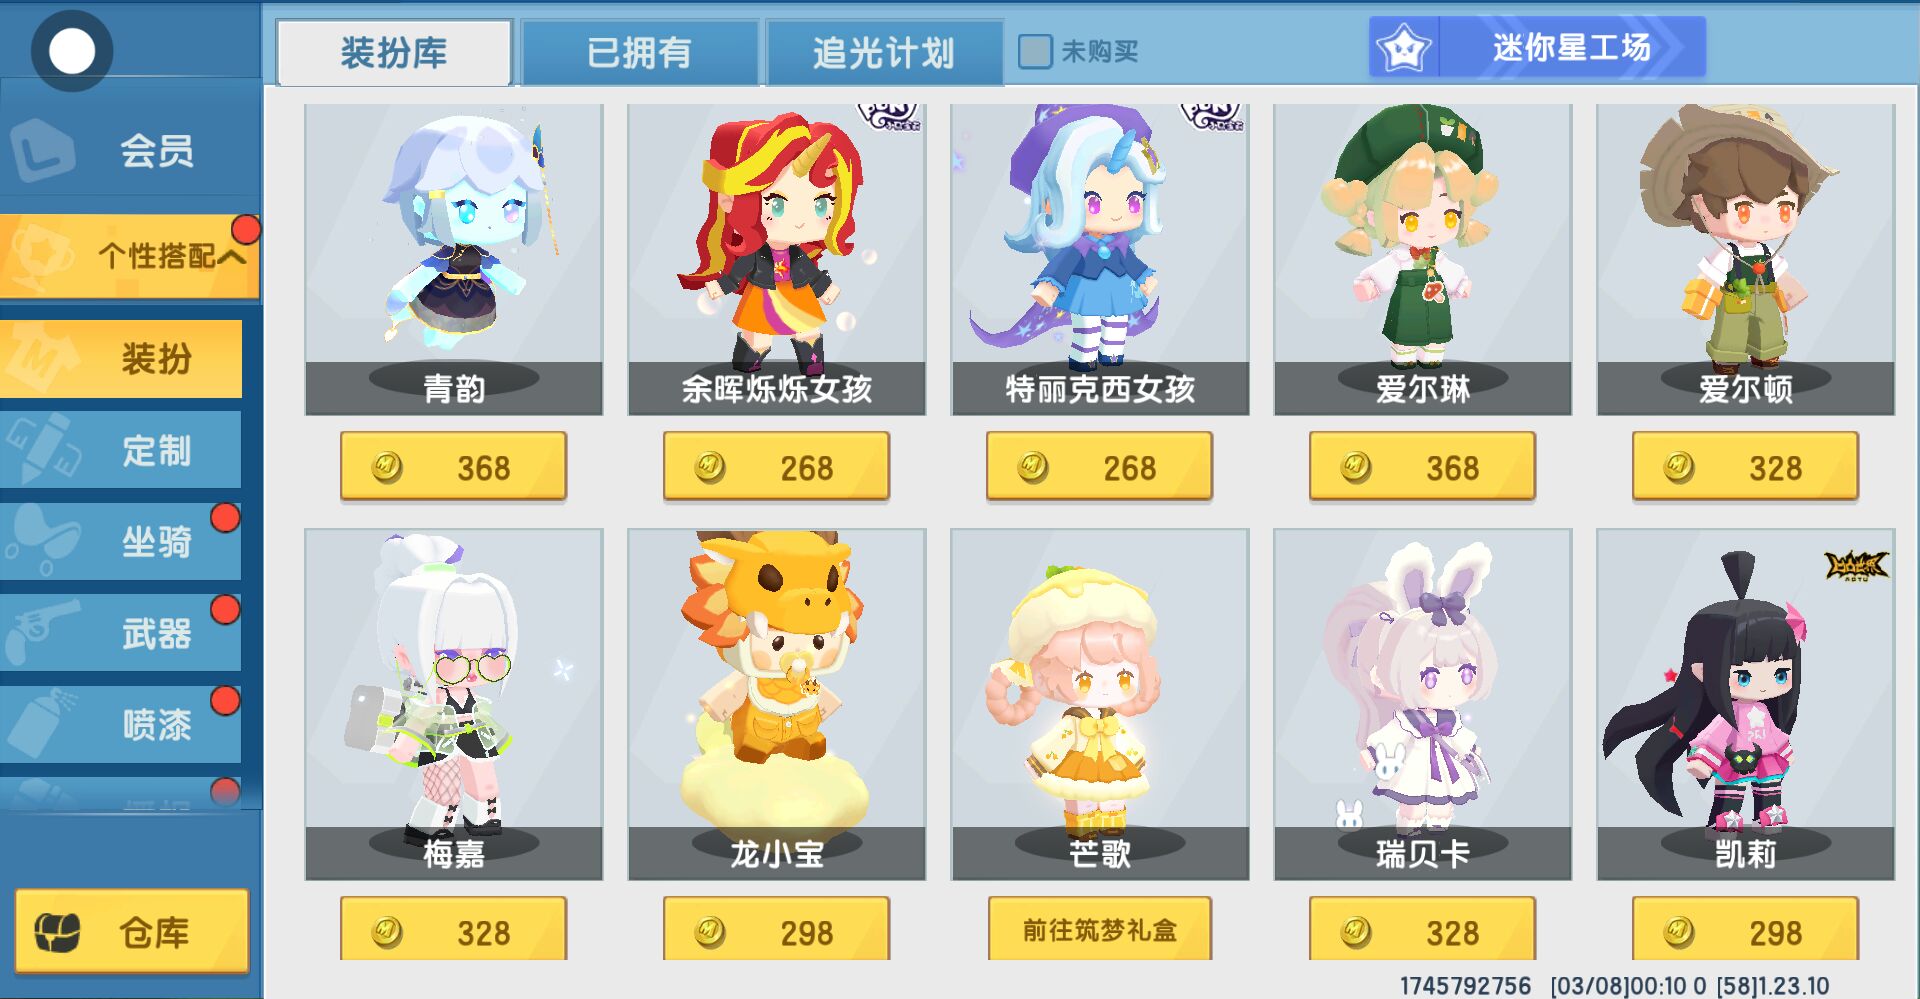Open the 仓库 chest warehouse button
The image size is (1920, 999).
(132, 931)
